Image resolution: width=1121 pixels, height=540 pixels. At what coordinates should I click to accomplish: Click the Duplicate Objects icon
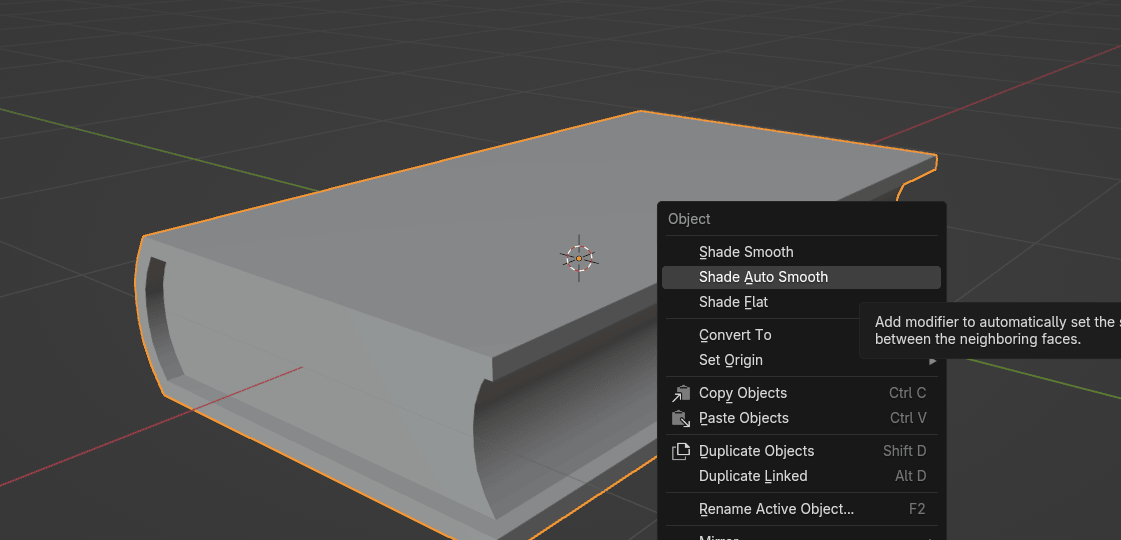click(681, 451)
